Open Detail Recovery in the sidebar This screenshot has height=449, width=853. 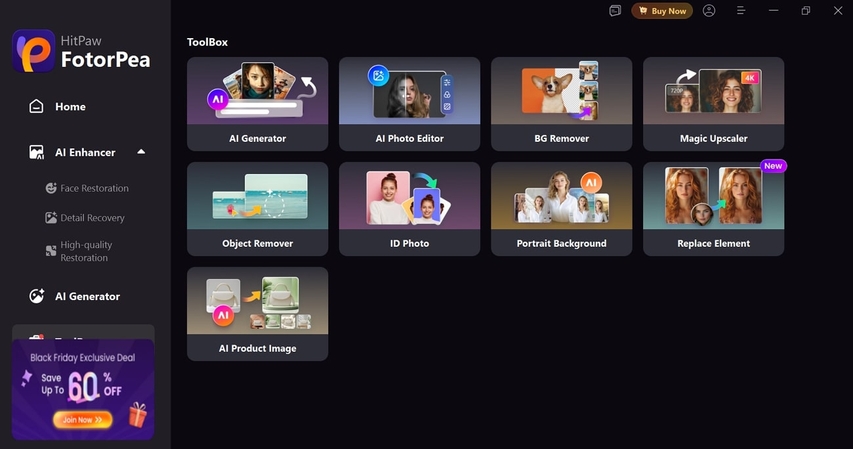pyautogui.click(x=92, y=218)
